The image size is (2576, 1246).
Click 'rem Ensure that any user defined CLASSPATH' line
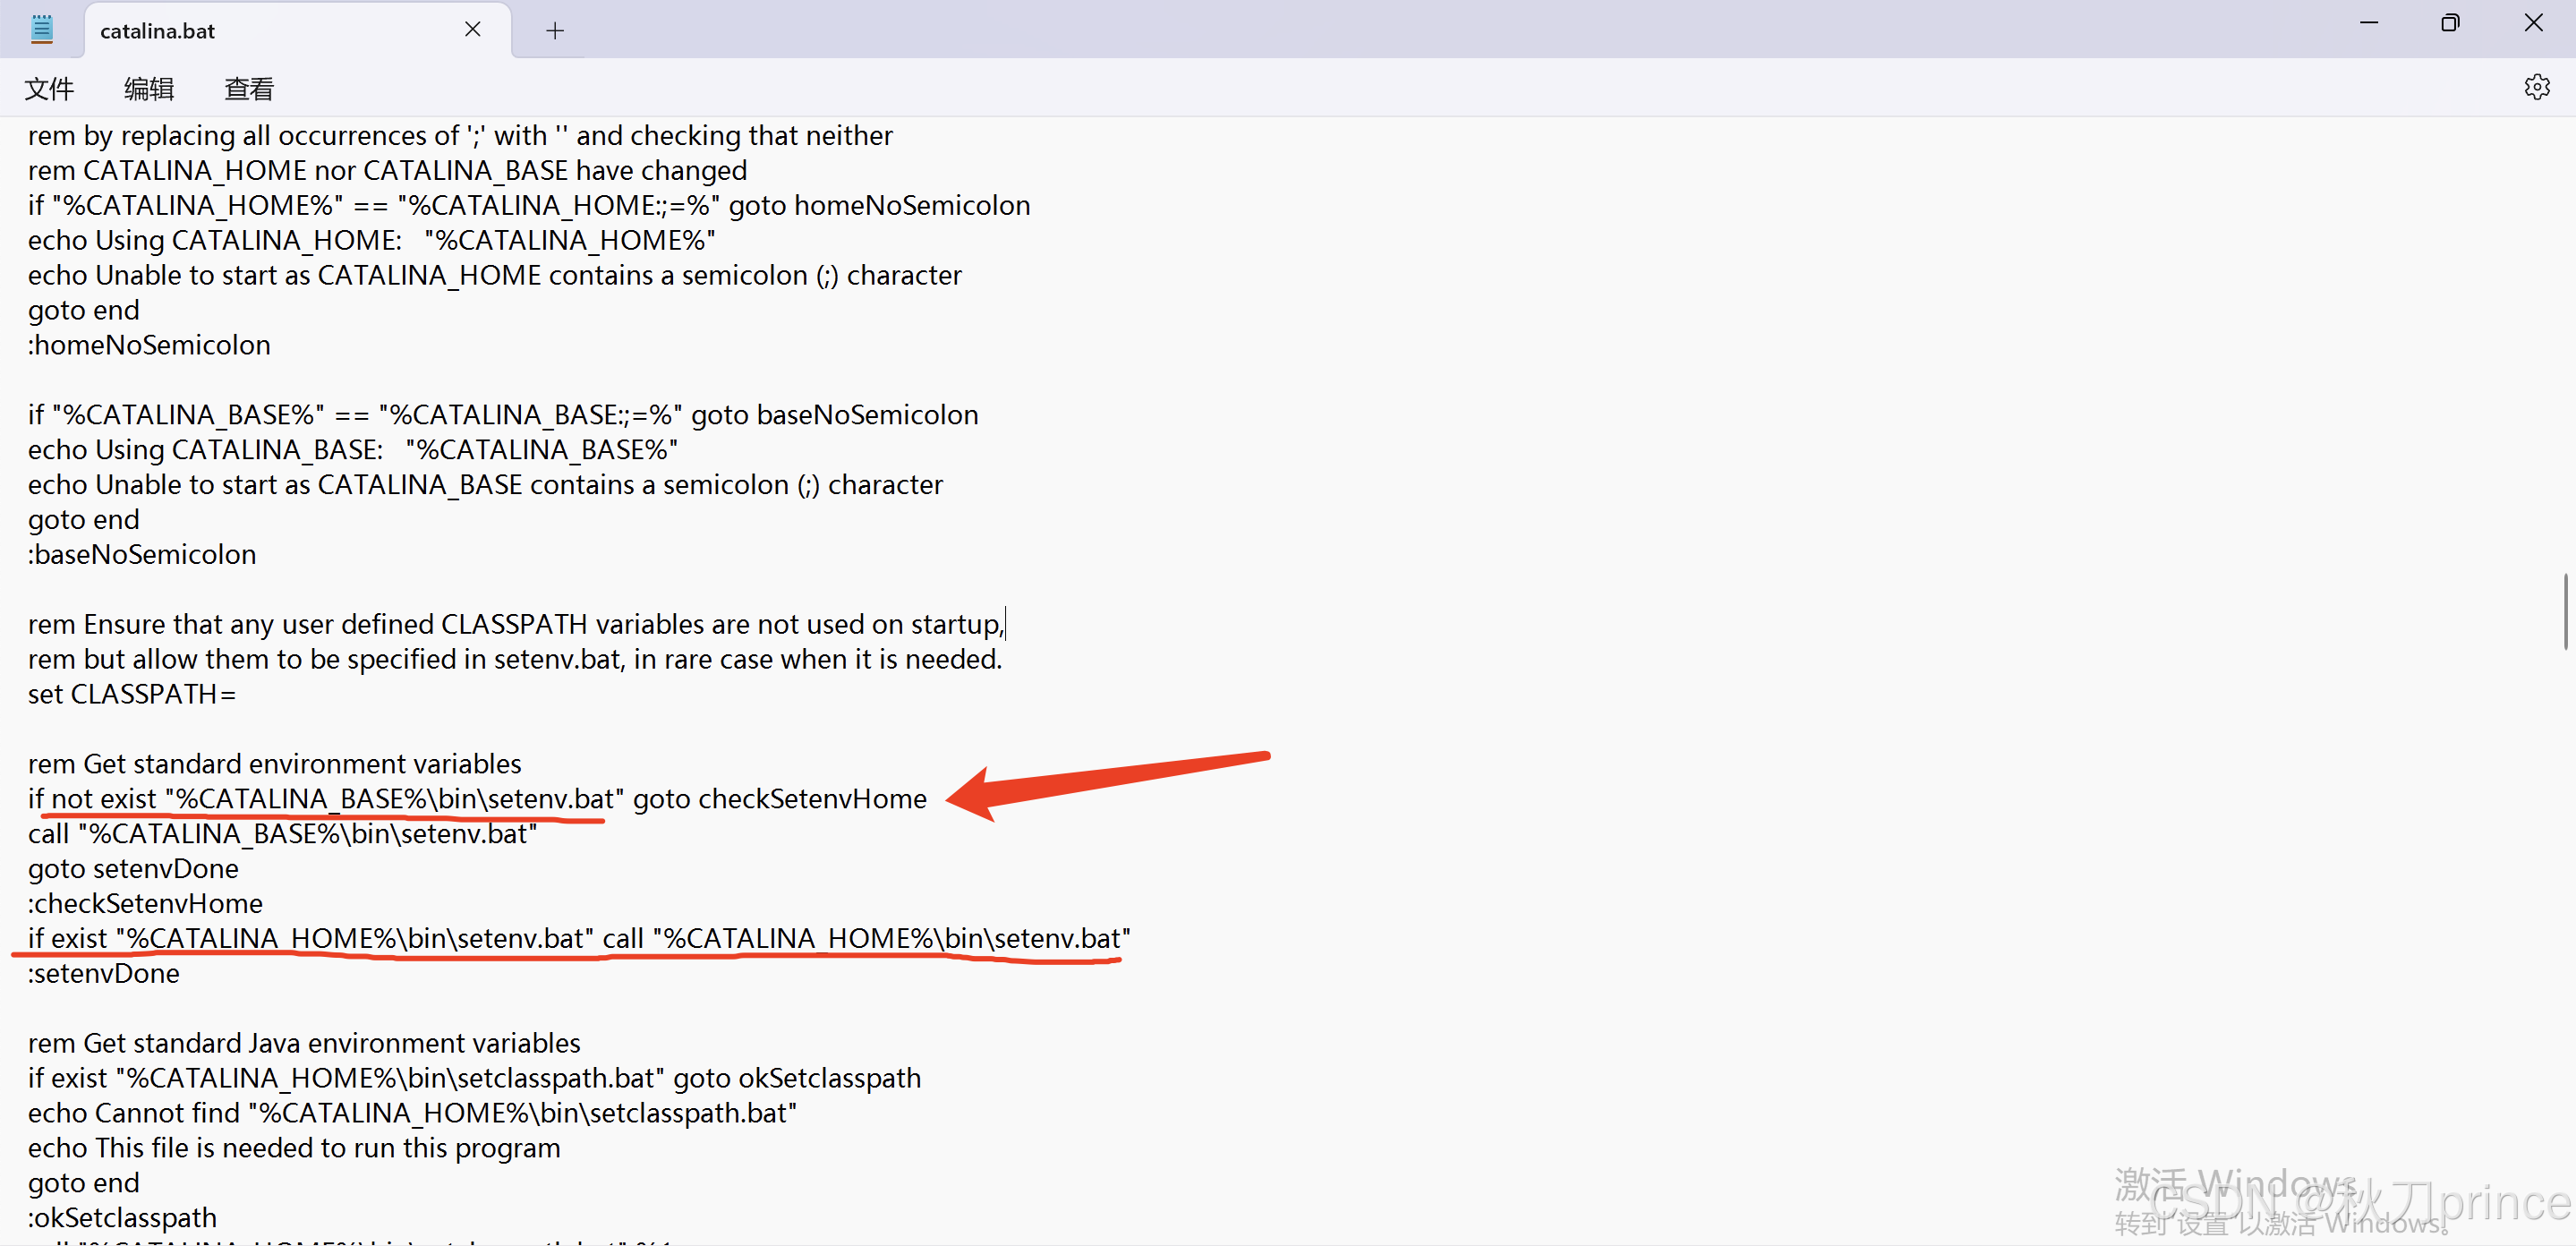pyautogui.click(x=516, y=625)
